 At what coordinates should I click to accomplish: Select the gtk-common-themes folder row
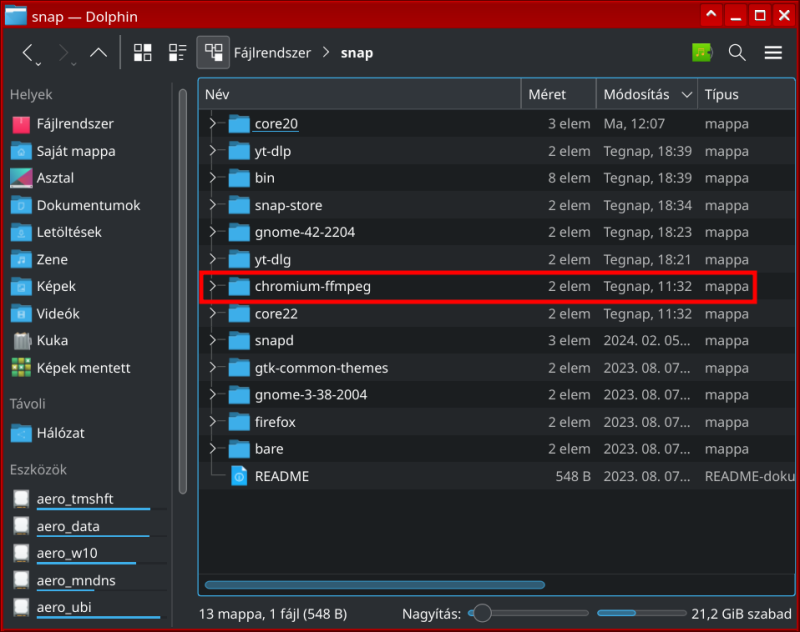coord(497,368)
